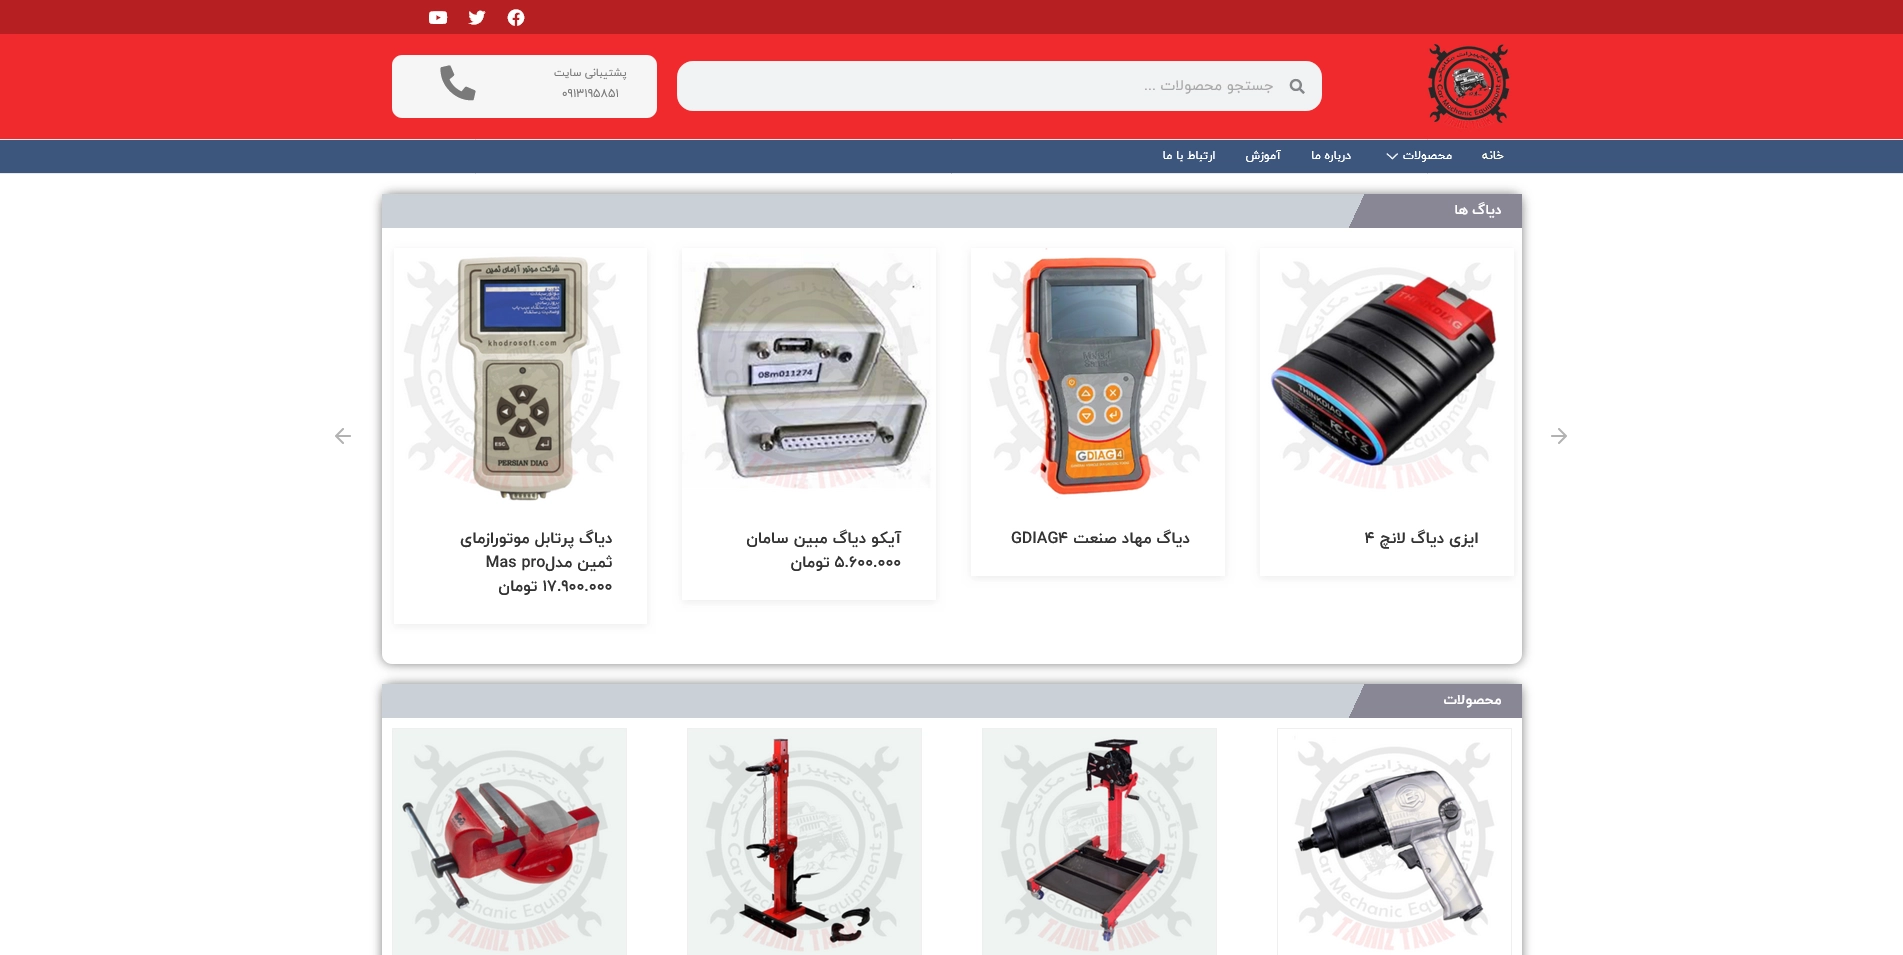
Task: Open آیکو دیاگ مبین سامان image
Action: [809, 376]
